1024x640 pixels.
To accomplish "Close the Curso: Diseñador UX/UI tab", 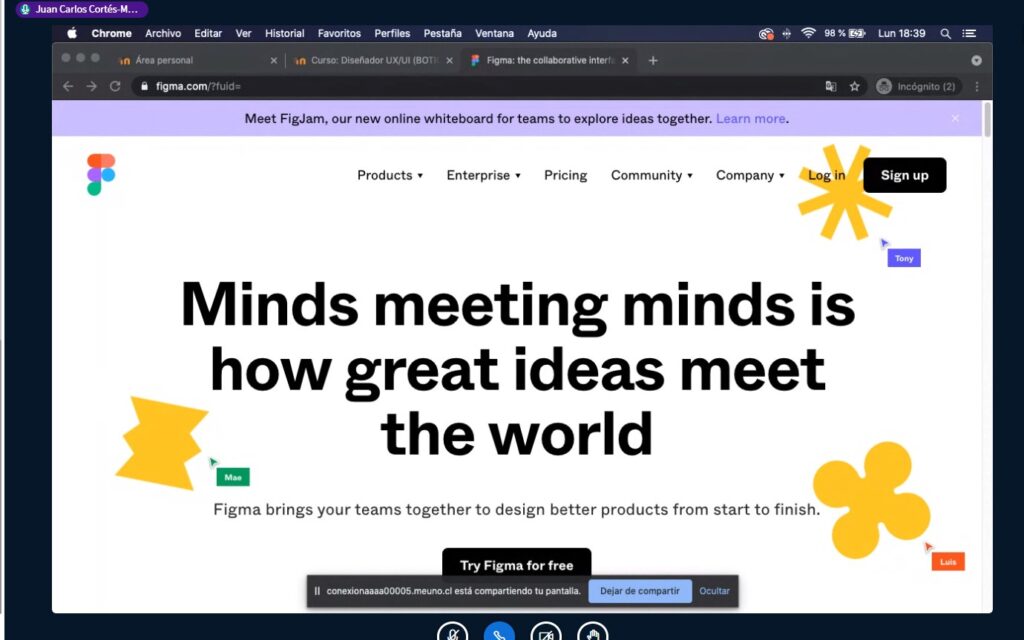I will pyautogui.click(x=449, y=60).
